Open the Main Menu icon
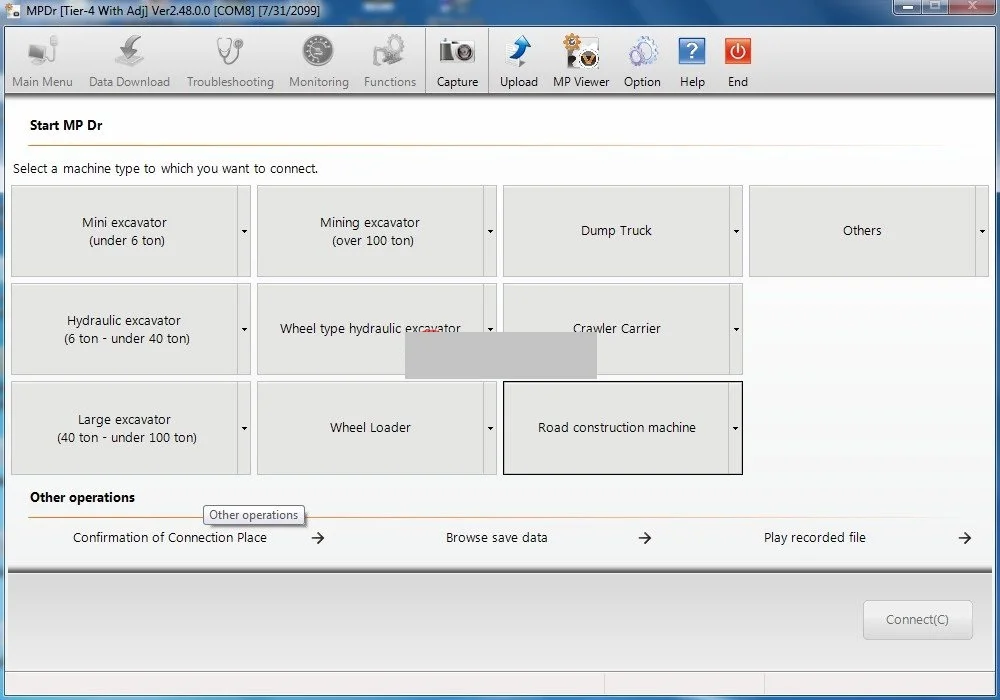The height and width of the screenshot is (700, 1000). [x=42, y=55]
